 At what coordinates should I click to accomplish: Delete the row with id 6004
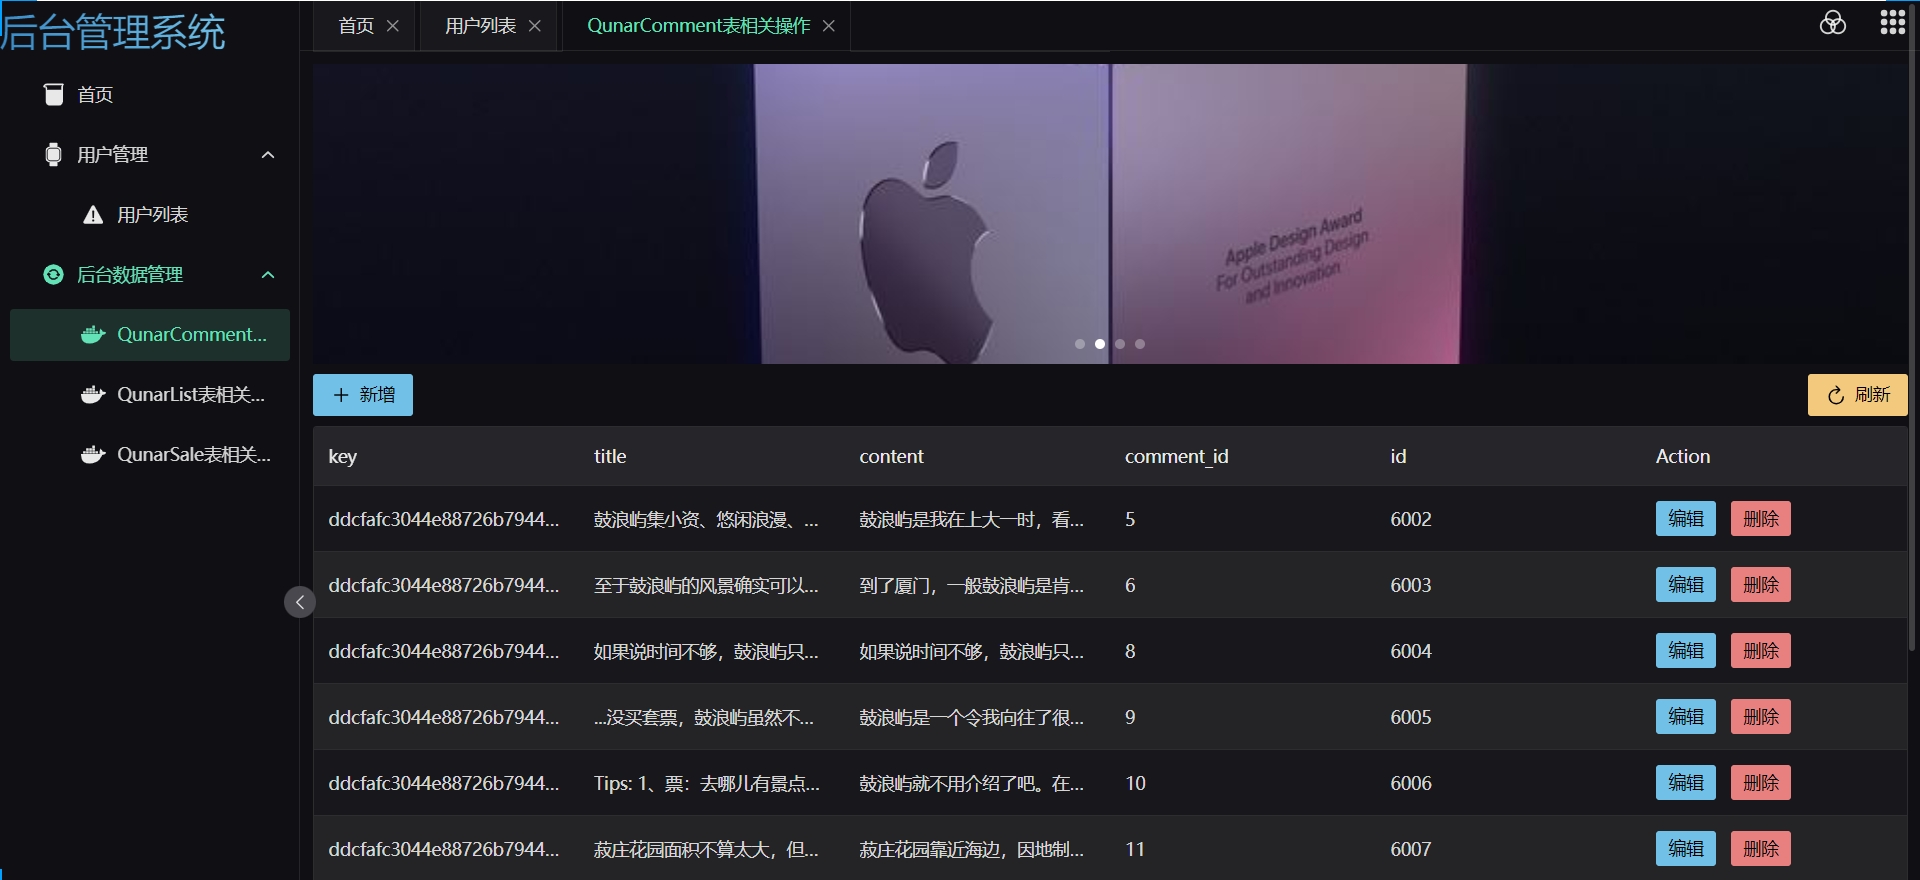click(x=1760, y=651)
